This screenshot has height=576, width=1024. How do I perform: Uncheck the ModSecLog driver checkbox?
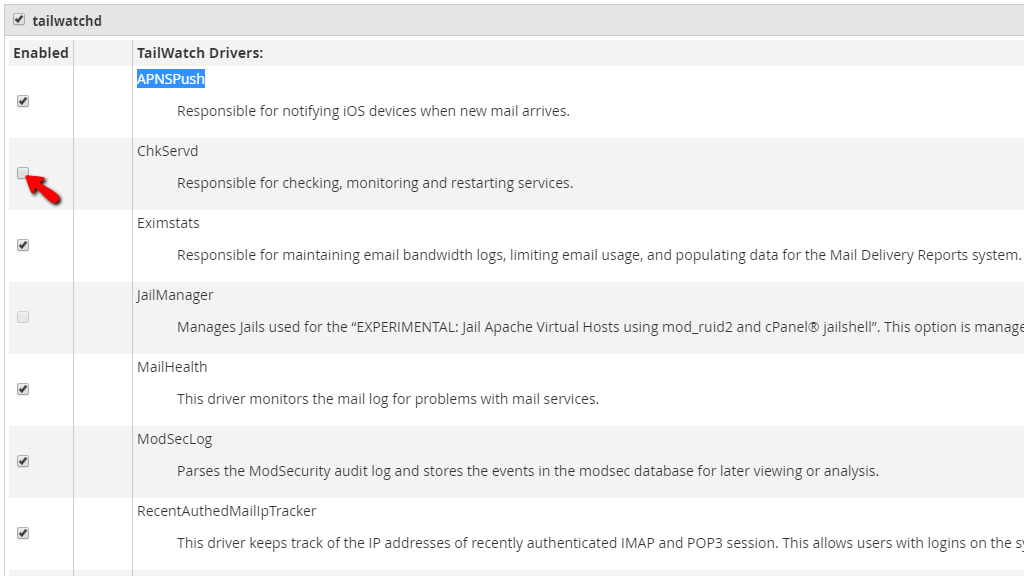pyautogui.click(x=23, y=461)
